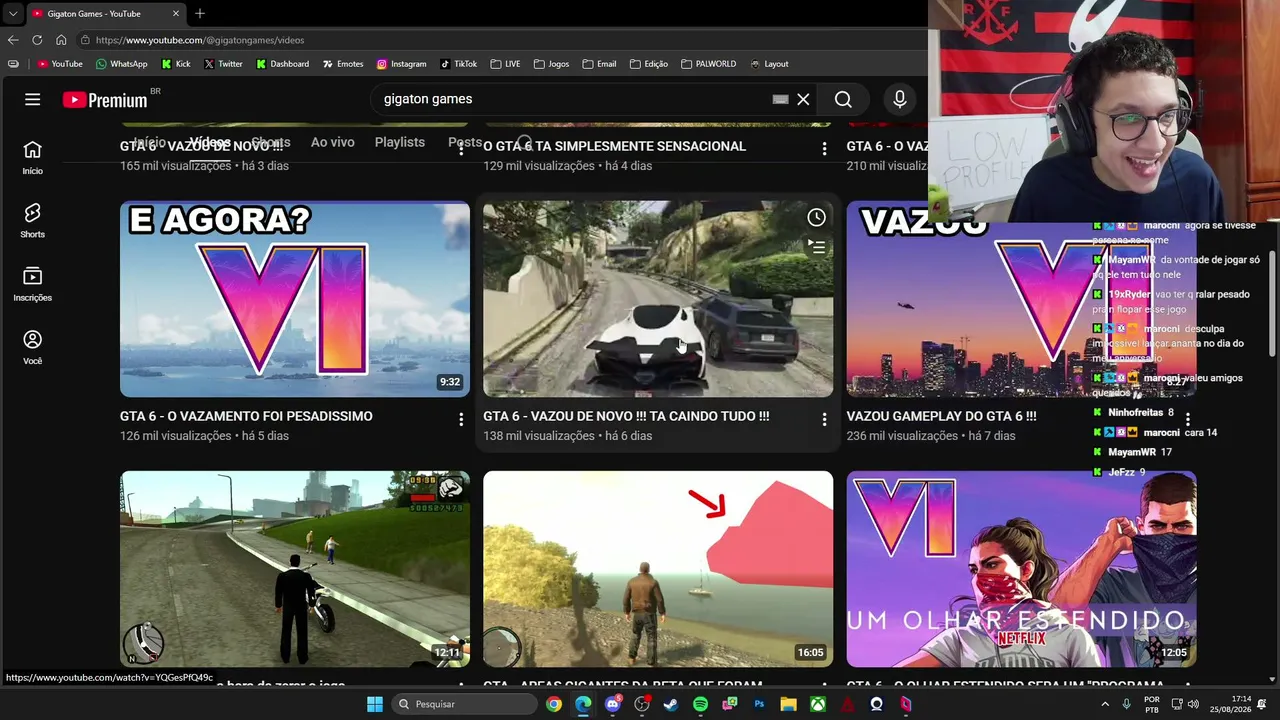Viewport: 1280px width, 720px height.
Task: Open Inscrições in the sidebar
Action: coord(32,284)
